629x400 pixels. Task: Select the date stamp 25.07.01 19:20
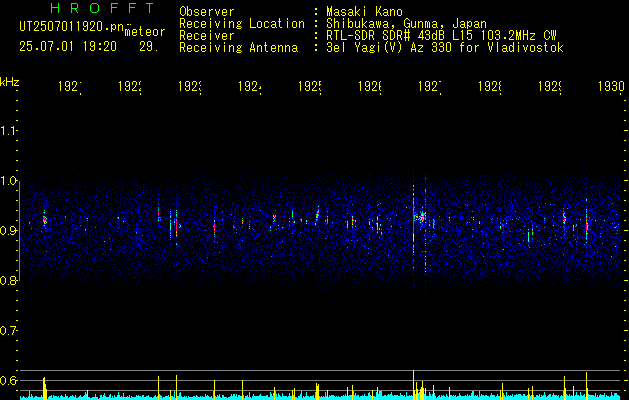coord(68,47)
